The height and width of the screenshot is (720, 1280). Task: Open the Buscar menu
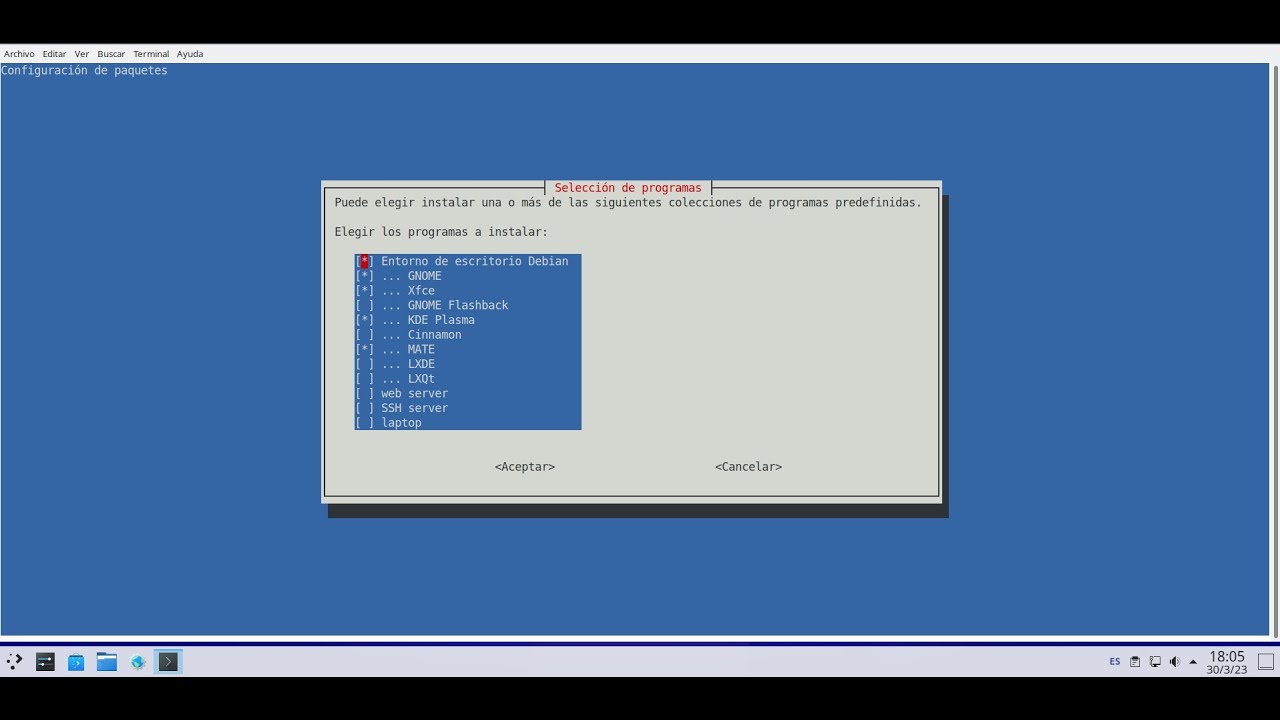pyautogui.click(x=111, y=54)
